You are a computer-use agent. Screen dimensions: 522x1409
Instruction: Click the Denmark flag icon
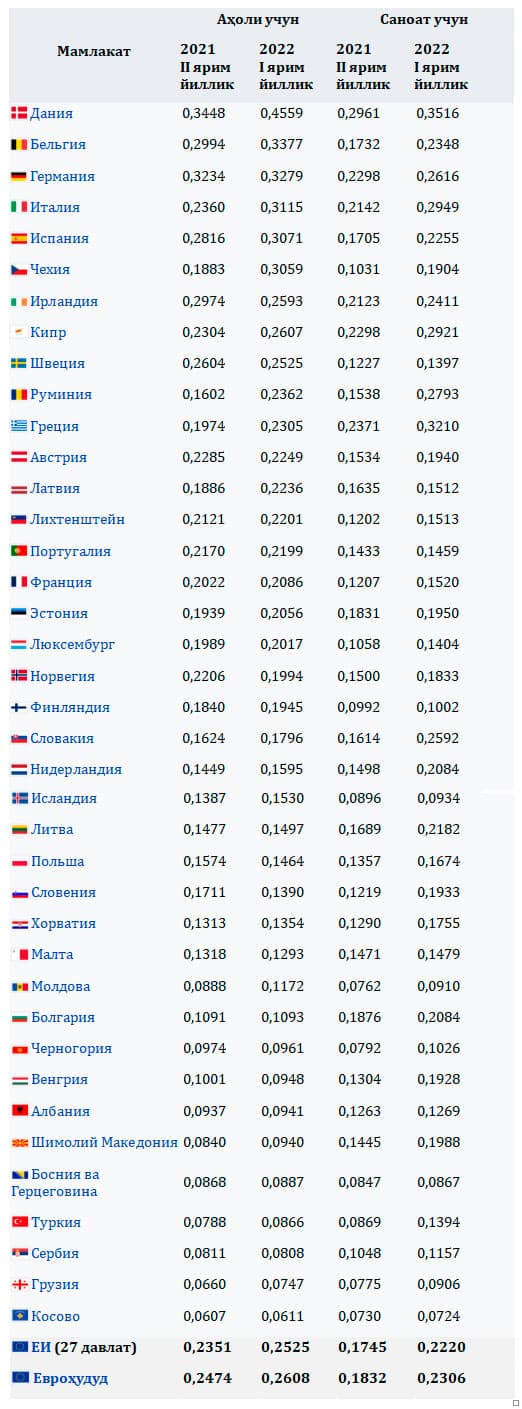pyautogui.click(x=19, y=113)
